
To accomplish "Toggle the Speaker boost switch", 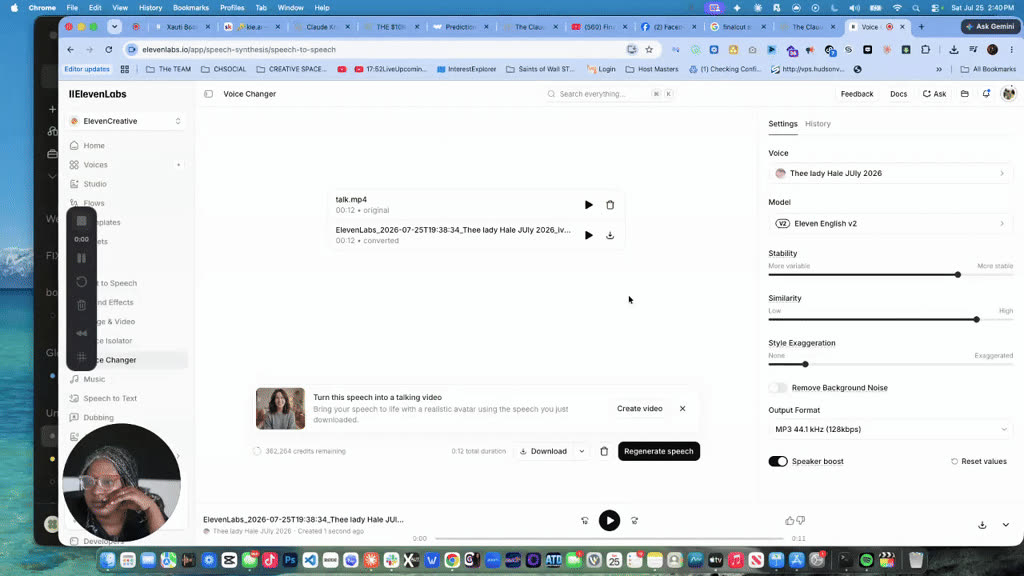I will [778, 461].
